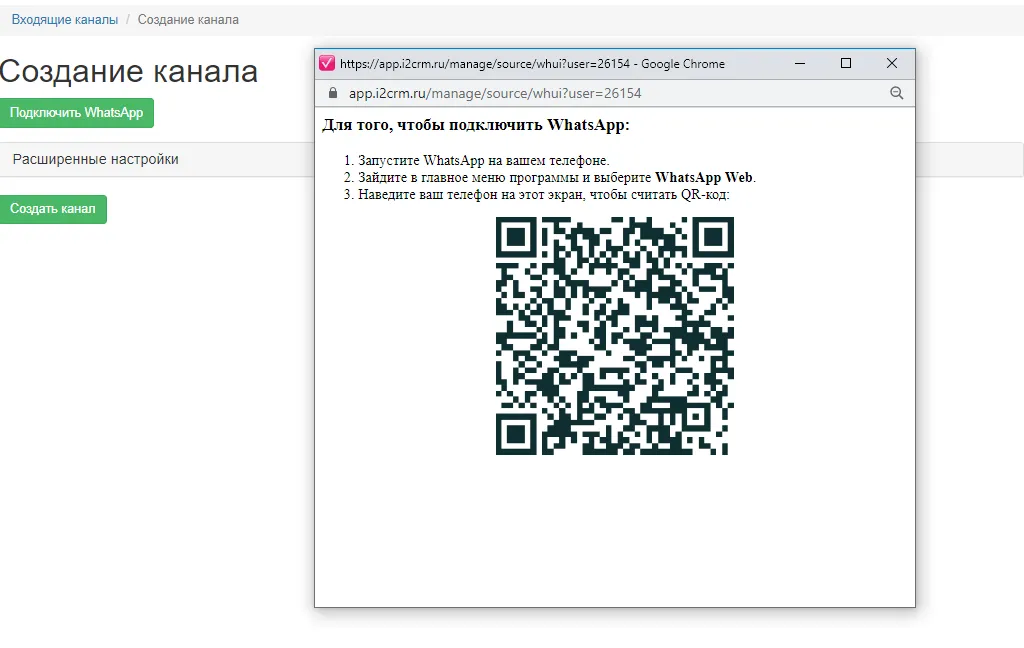Screen dimensions: 1024x648
Task: Click the padlock security icon in the address bar
Action: click(x=332, y=93)
